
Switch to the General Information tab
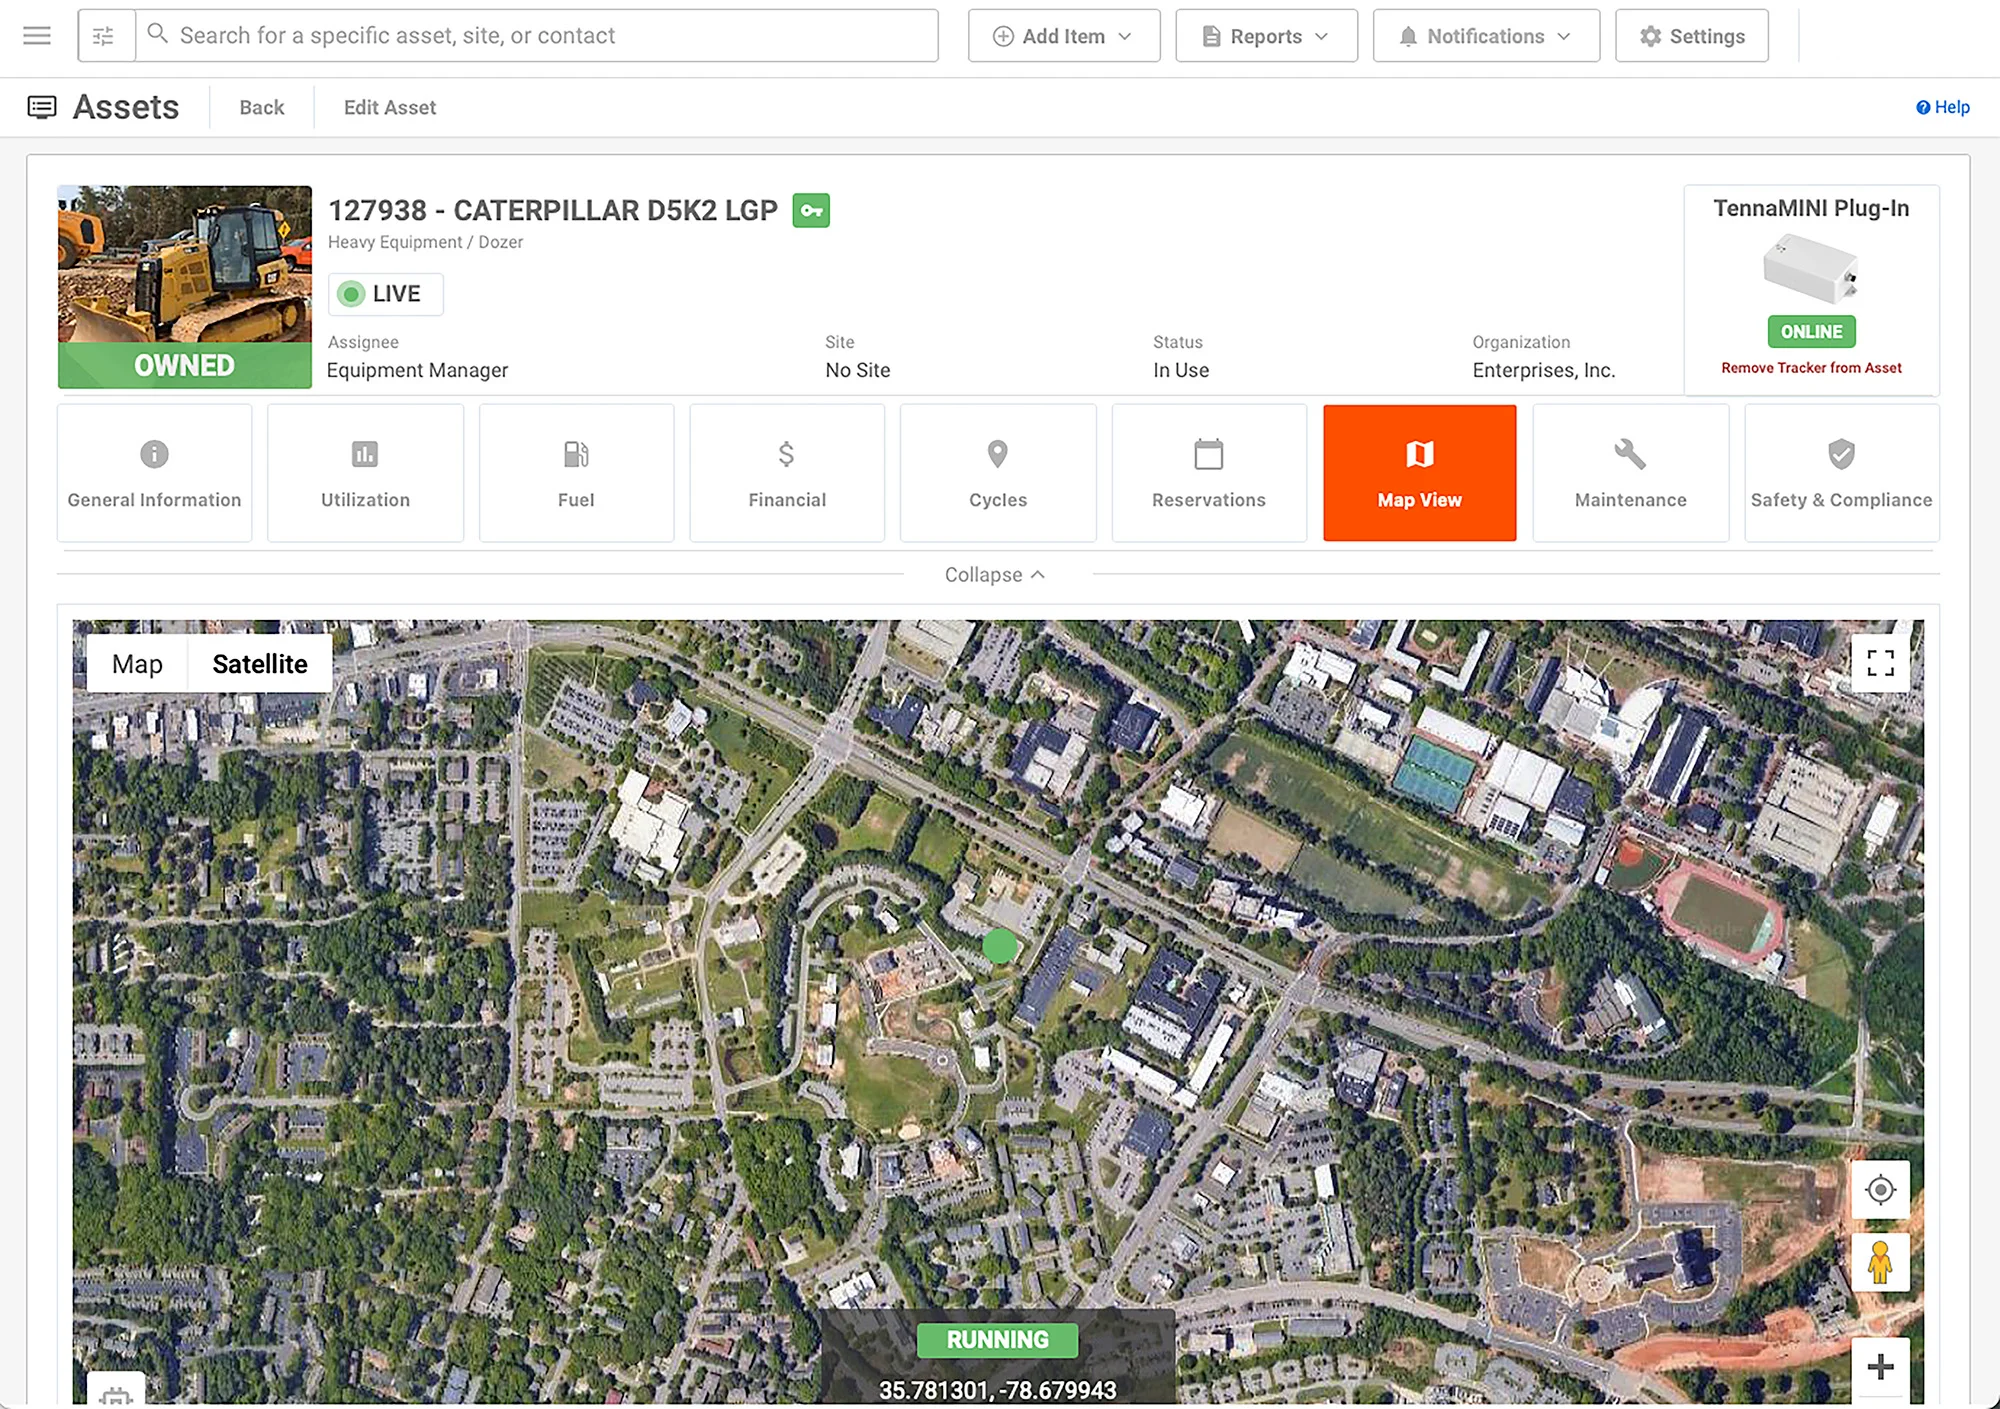click(x=153, y=470)
